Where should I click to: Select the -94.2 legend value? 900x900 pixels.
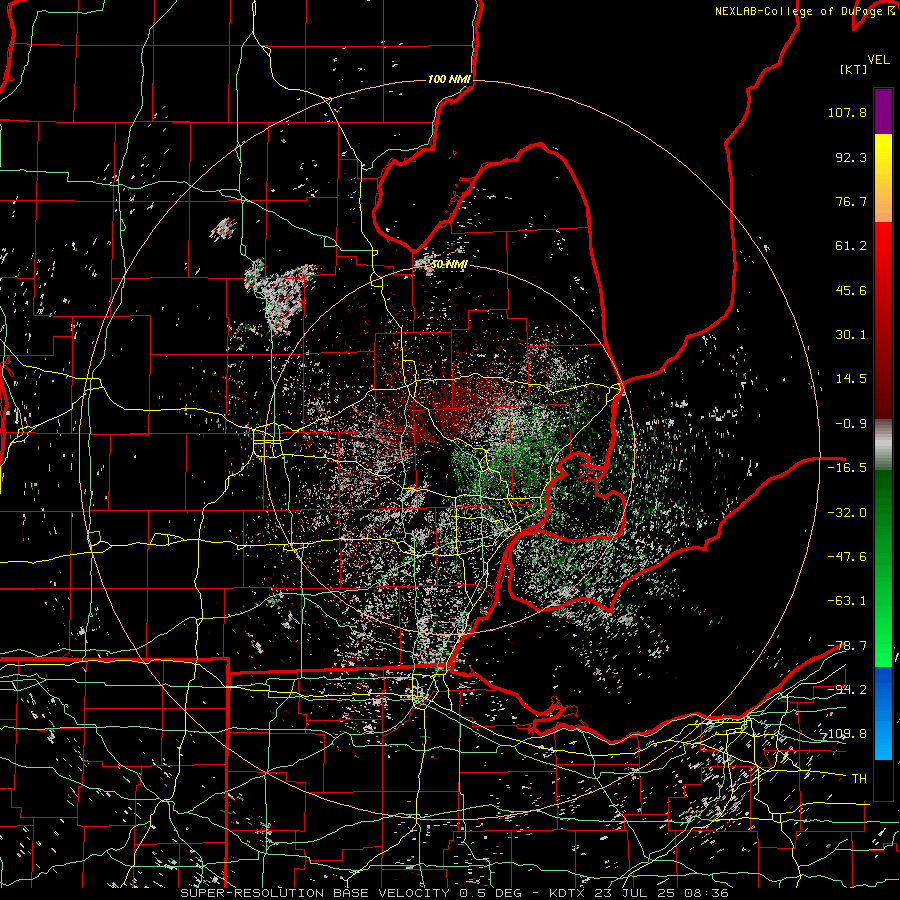pos(847,689)
